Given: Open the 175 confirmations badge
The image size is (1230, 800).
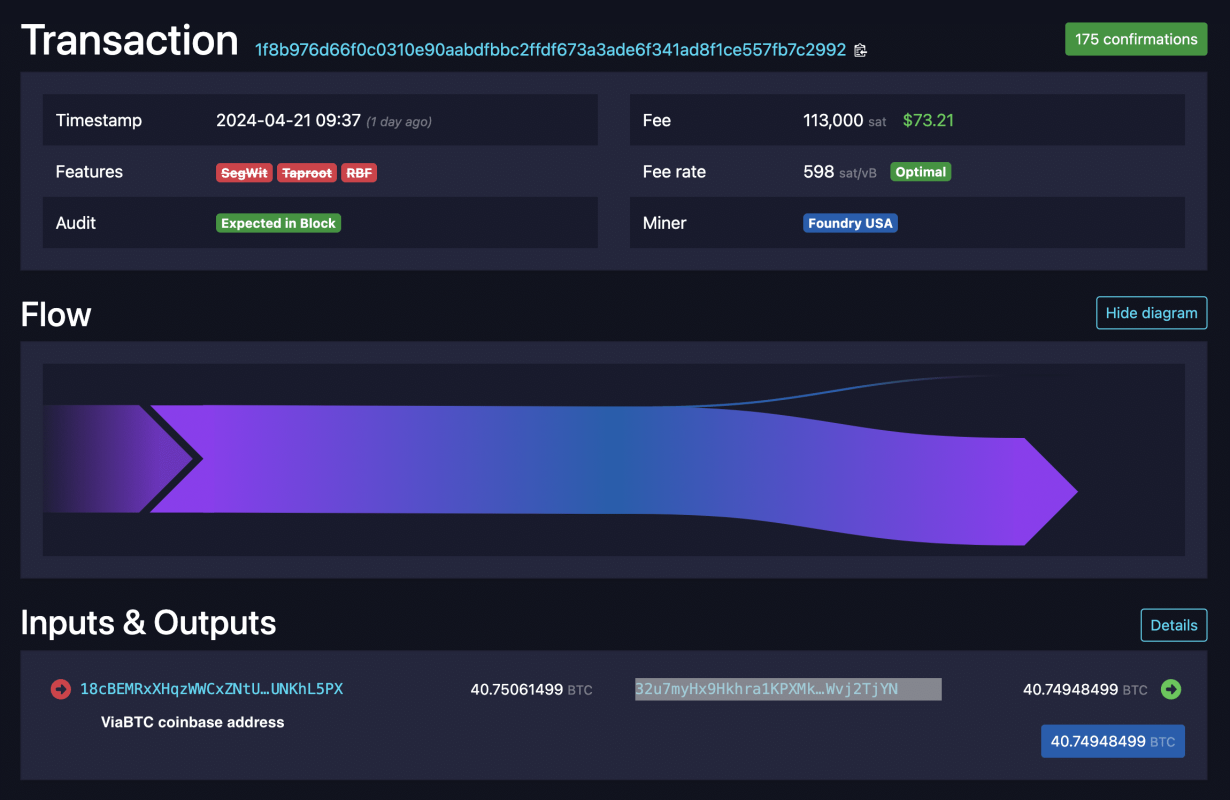Looking at the screenshot, I should [x=1136, y=38].
